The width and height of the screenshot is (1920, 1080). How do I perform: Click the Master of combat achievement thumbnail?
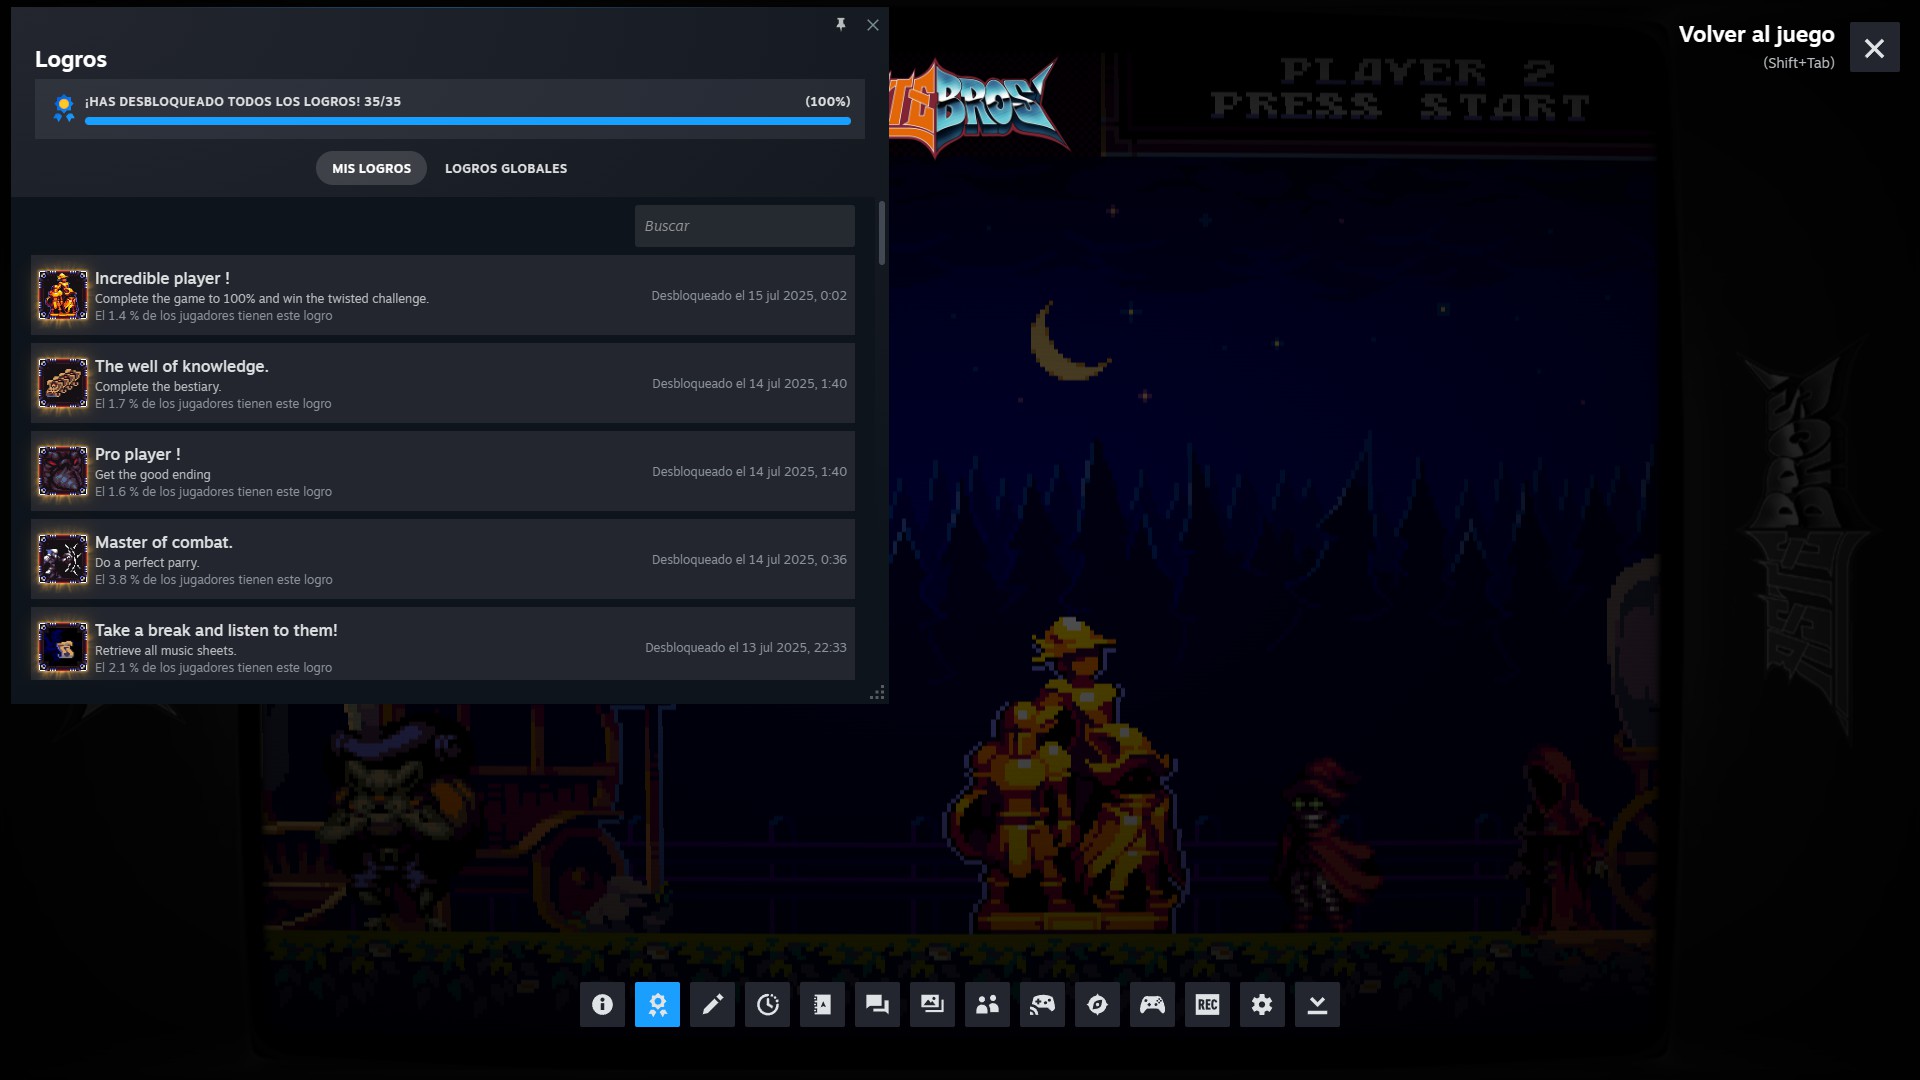[63, 559]
